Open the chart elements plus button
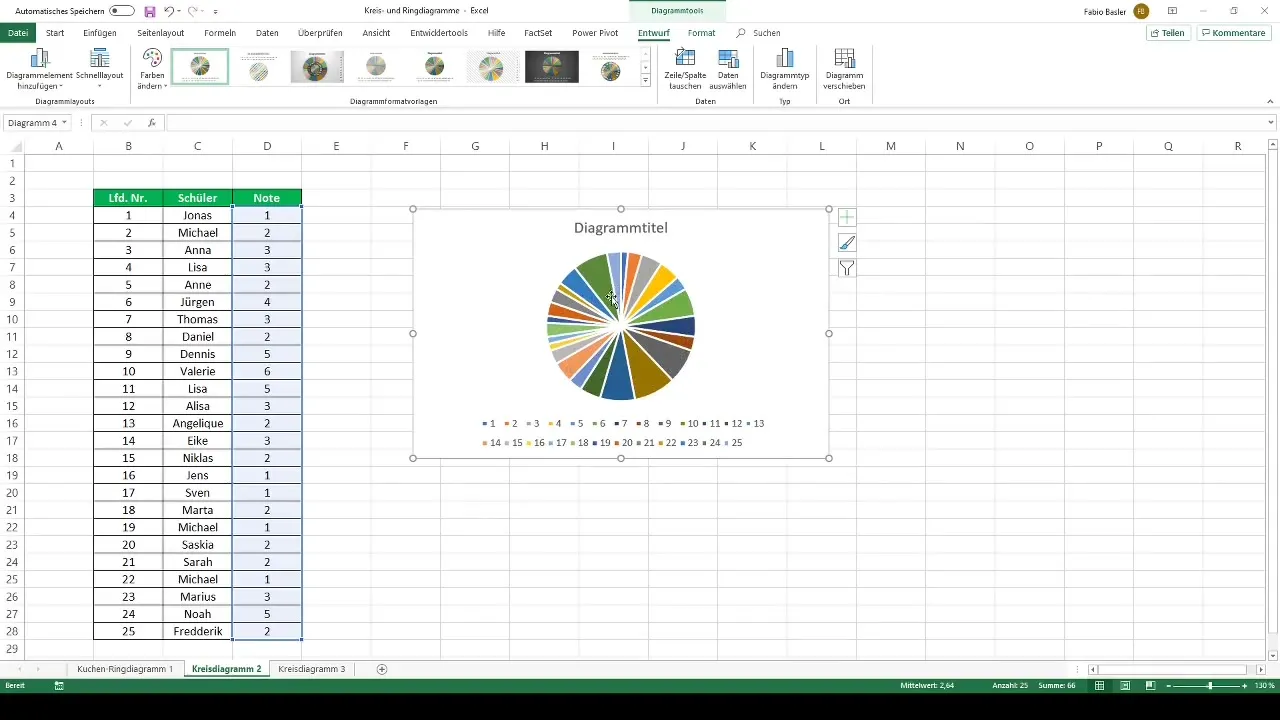 (x=847, y=217)
